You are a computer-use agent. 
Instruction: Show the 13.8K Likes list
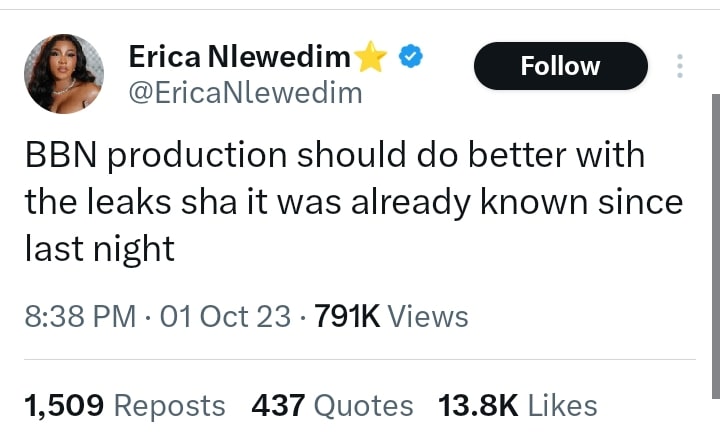pyautogui.click(x=517, y=405)
